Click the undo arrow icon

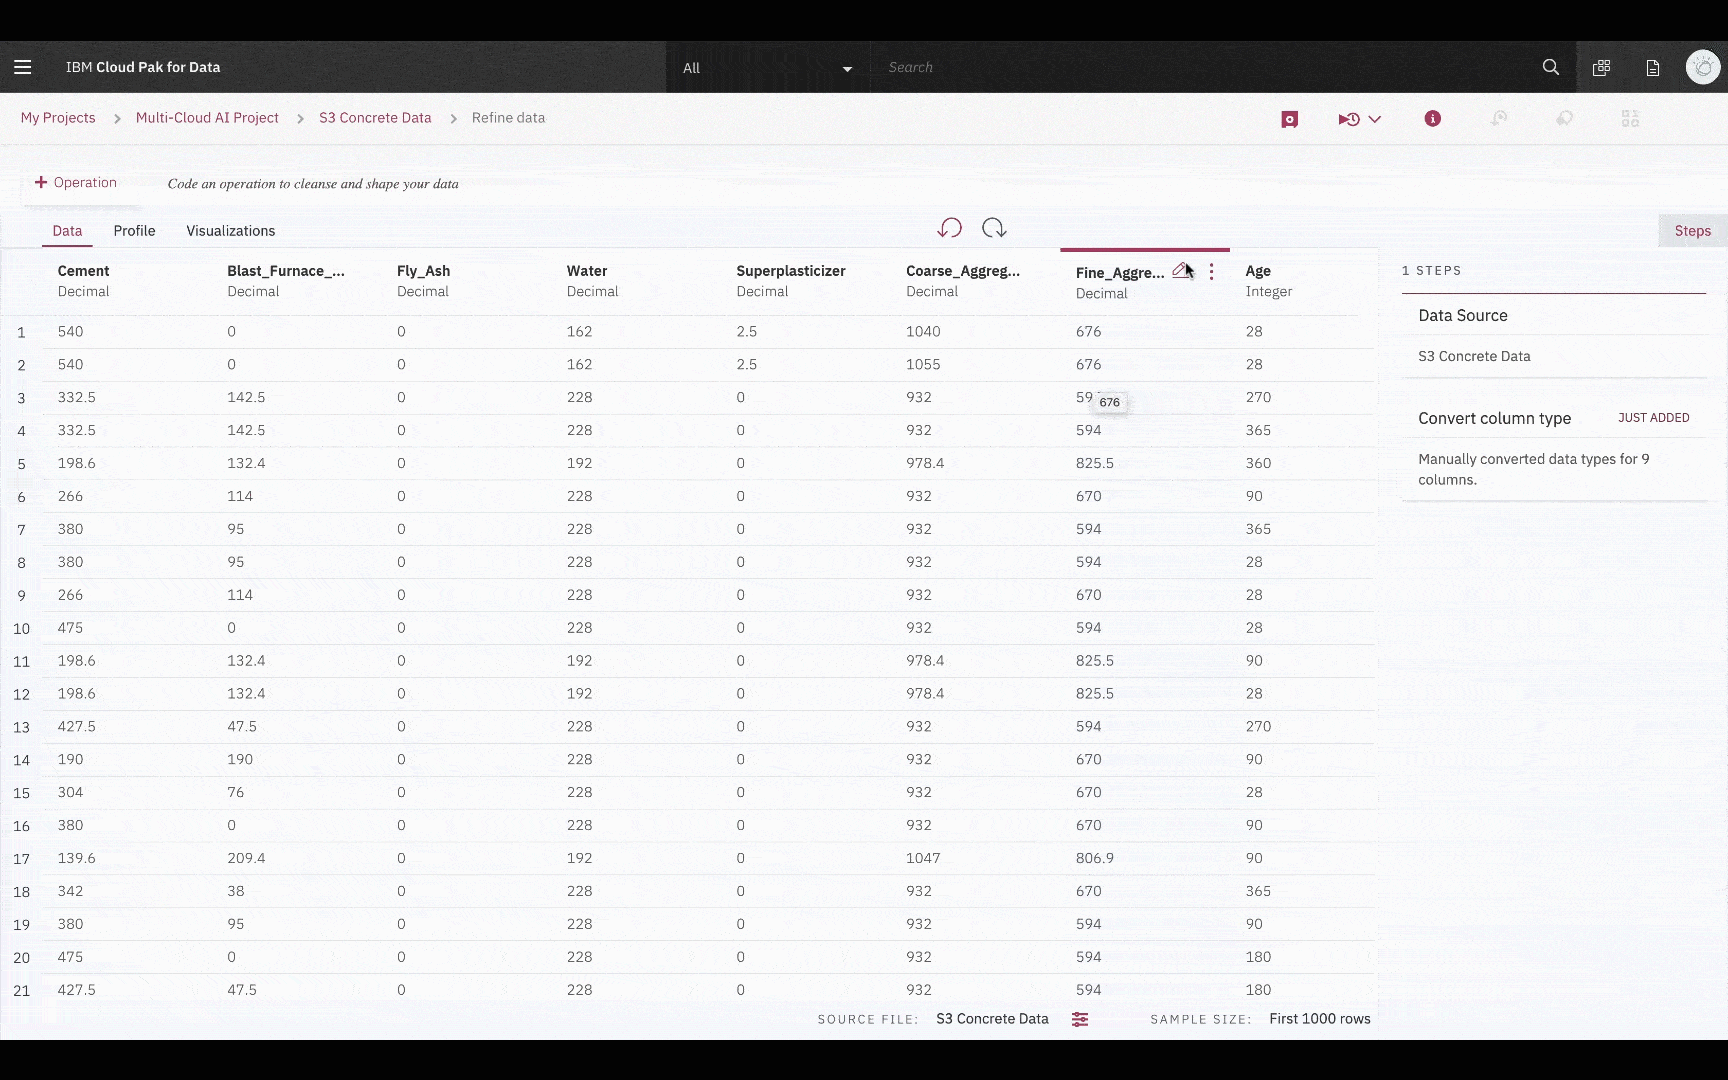tap(950, 228)
